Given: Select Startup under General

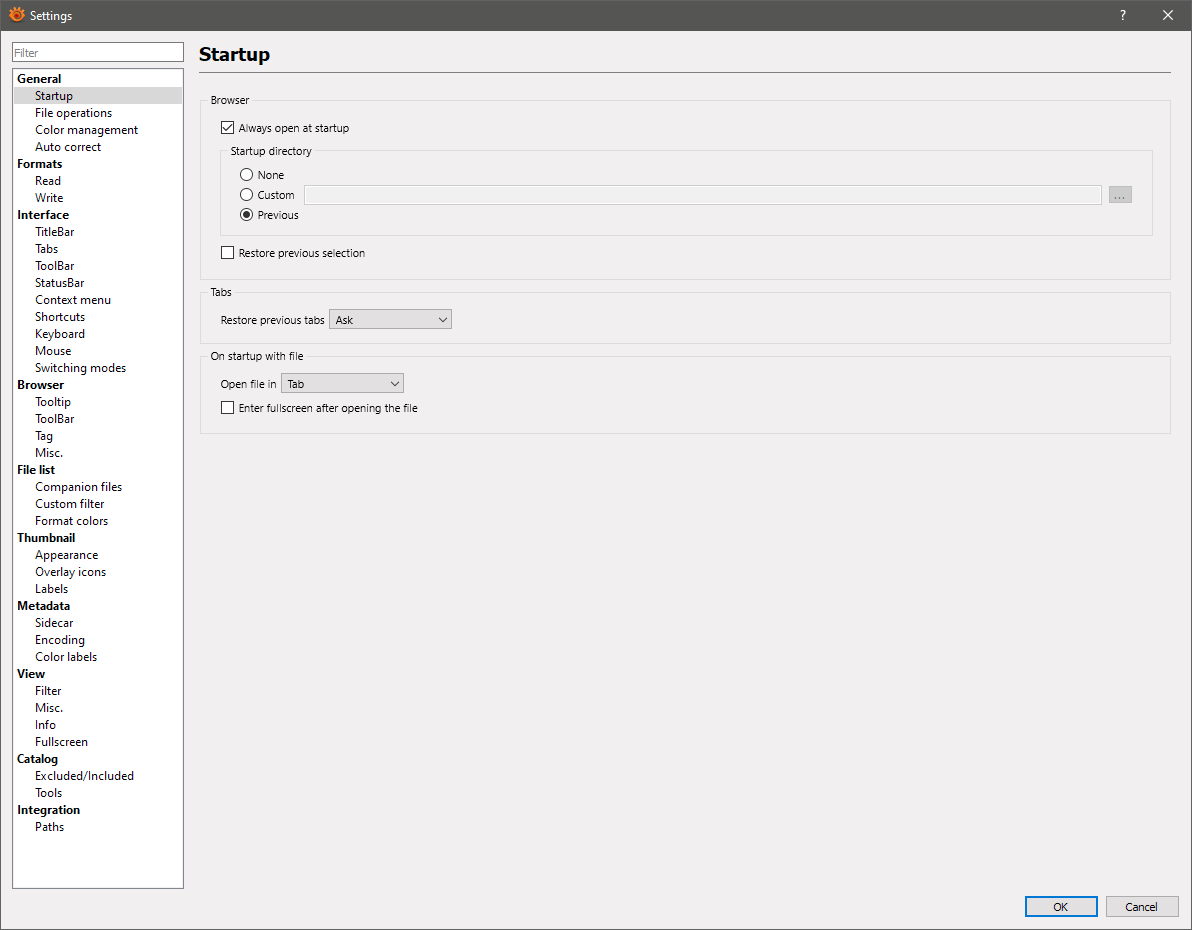Looking at the screenshot, I should [54, 96].
